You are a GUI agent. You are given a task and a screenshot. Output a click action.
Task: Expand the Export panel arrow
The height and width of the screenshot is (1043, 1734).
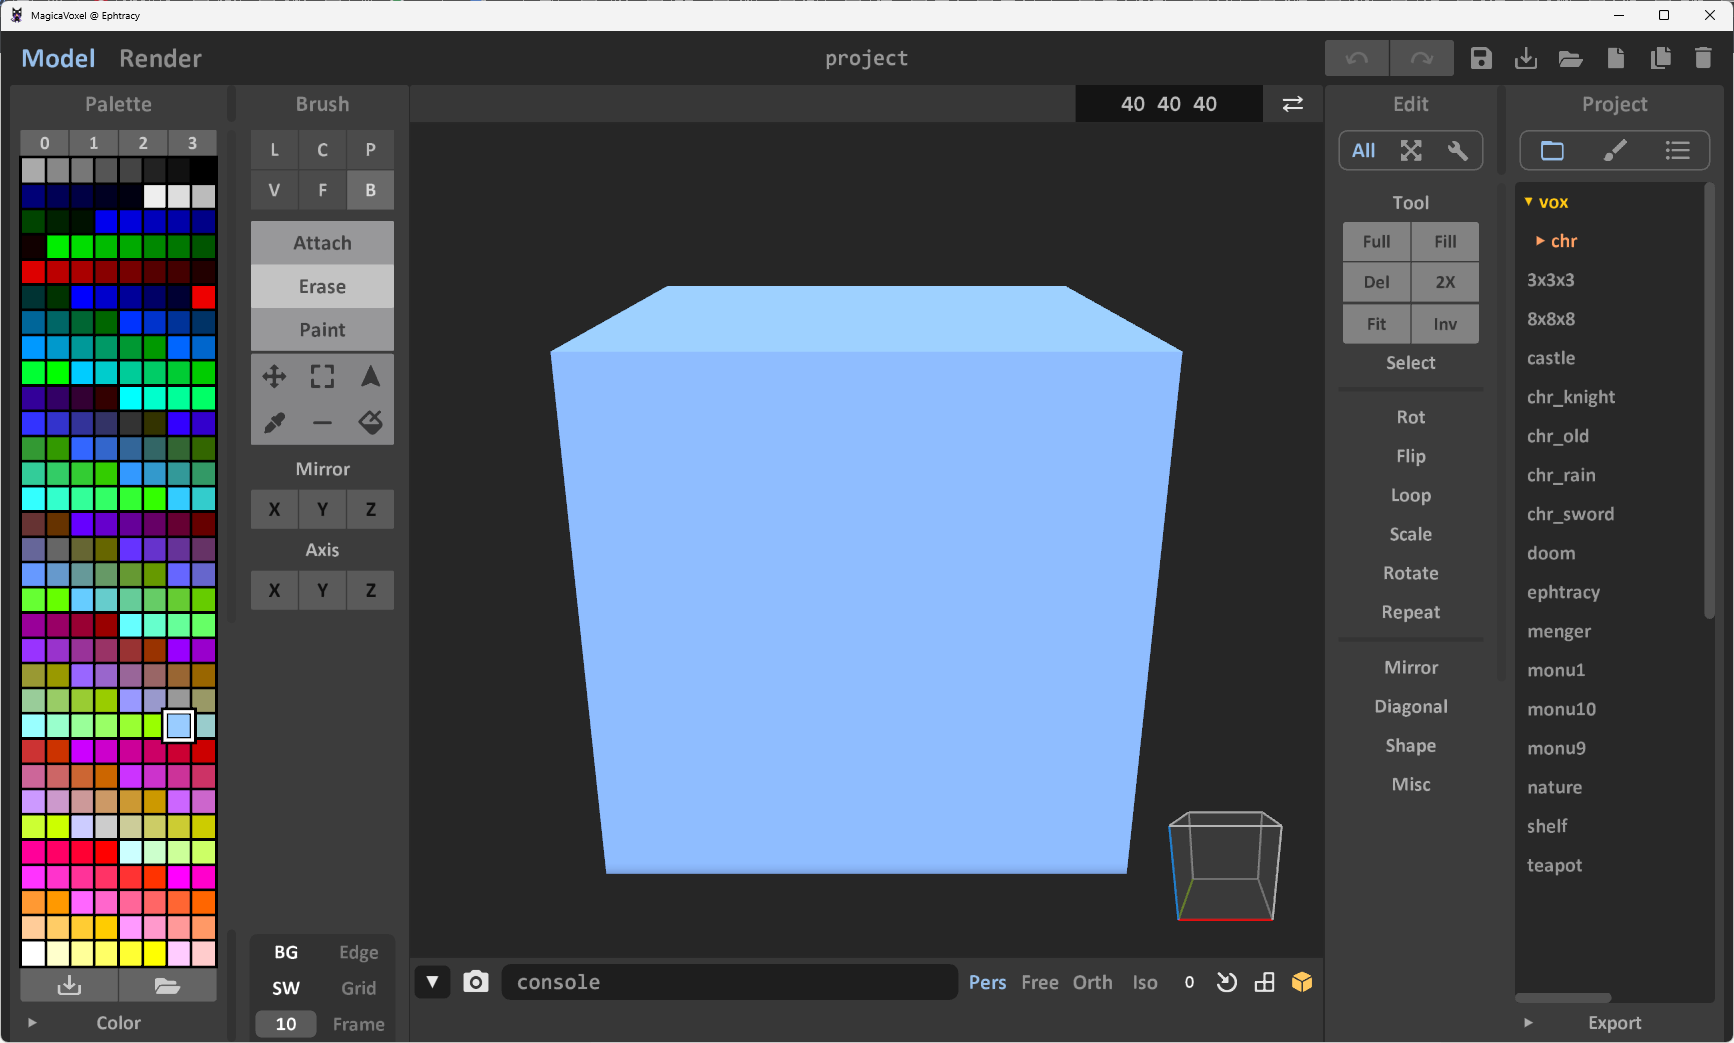tap(1528, 1023)
